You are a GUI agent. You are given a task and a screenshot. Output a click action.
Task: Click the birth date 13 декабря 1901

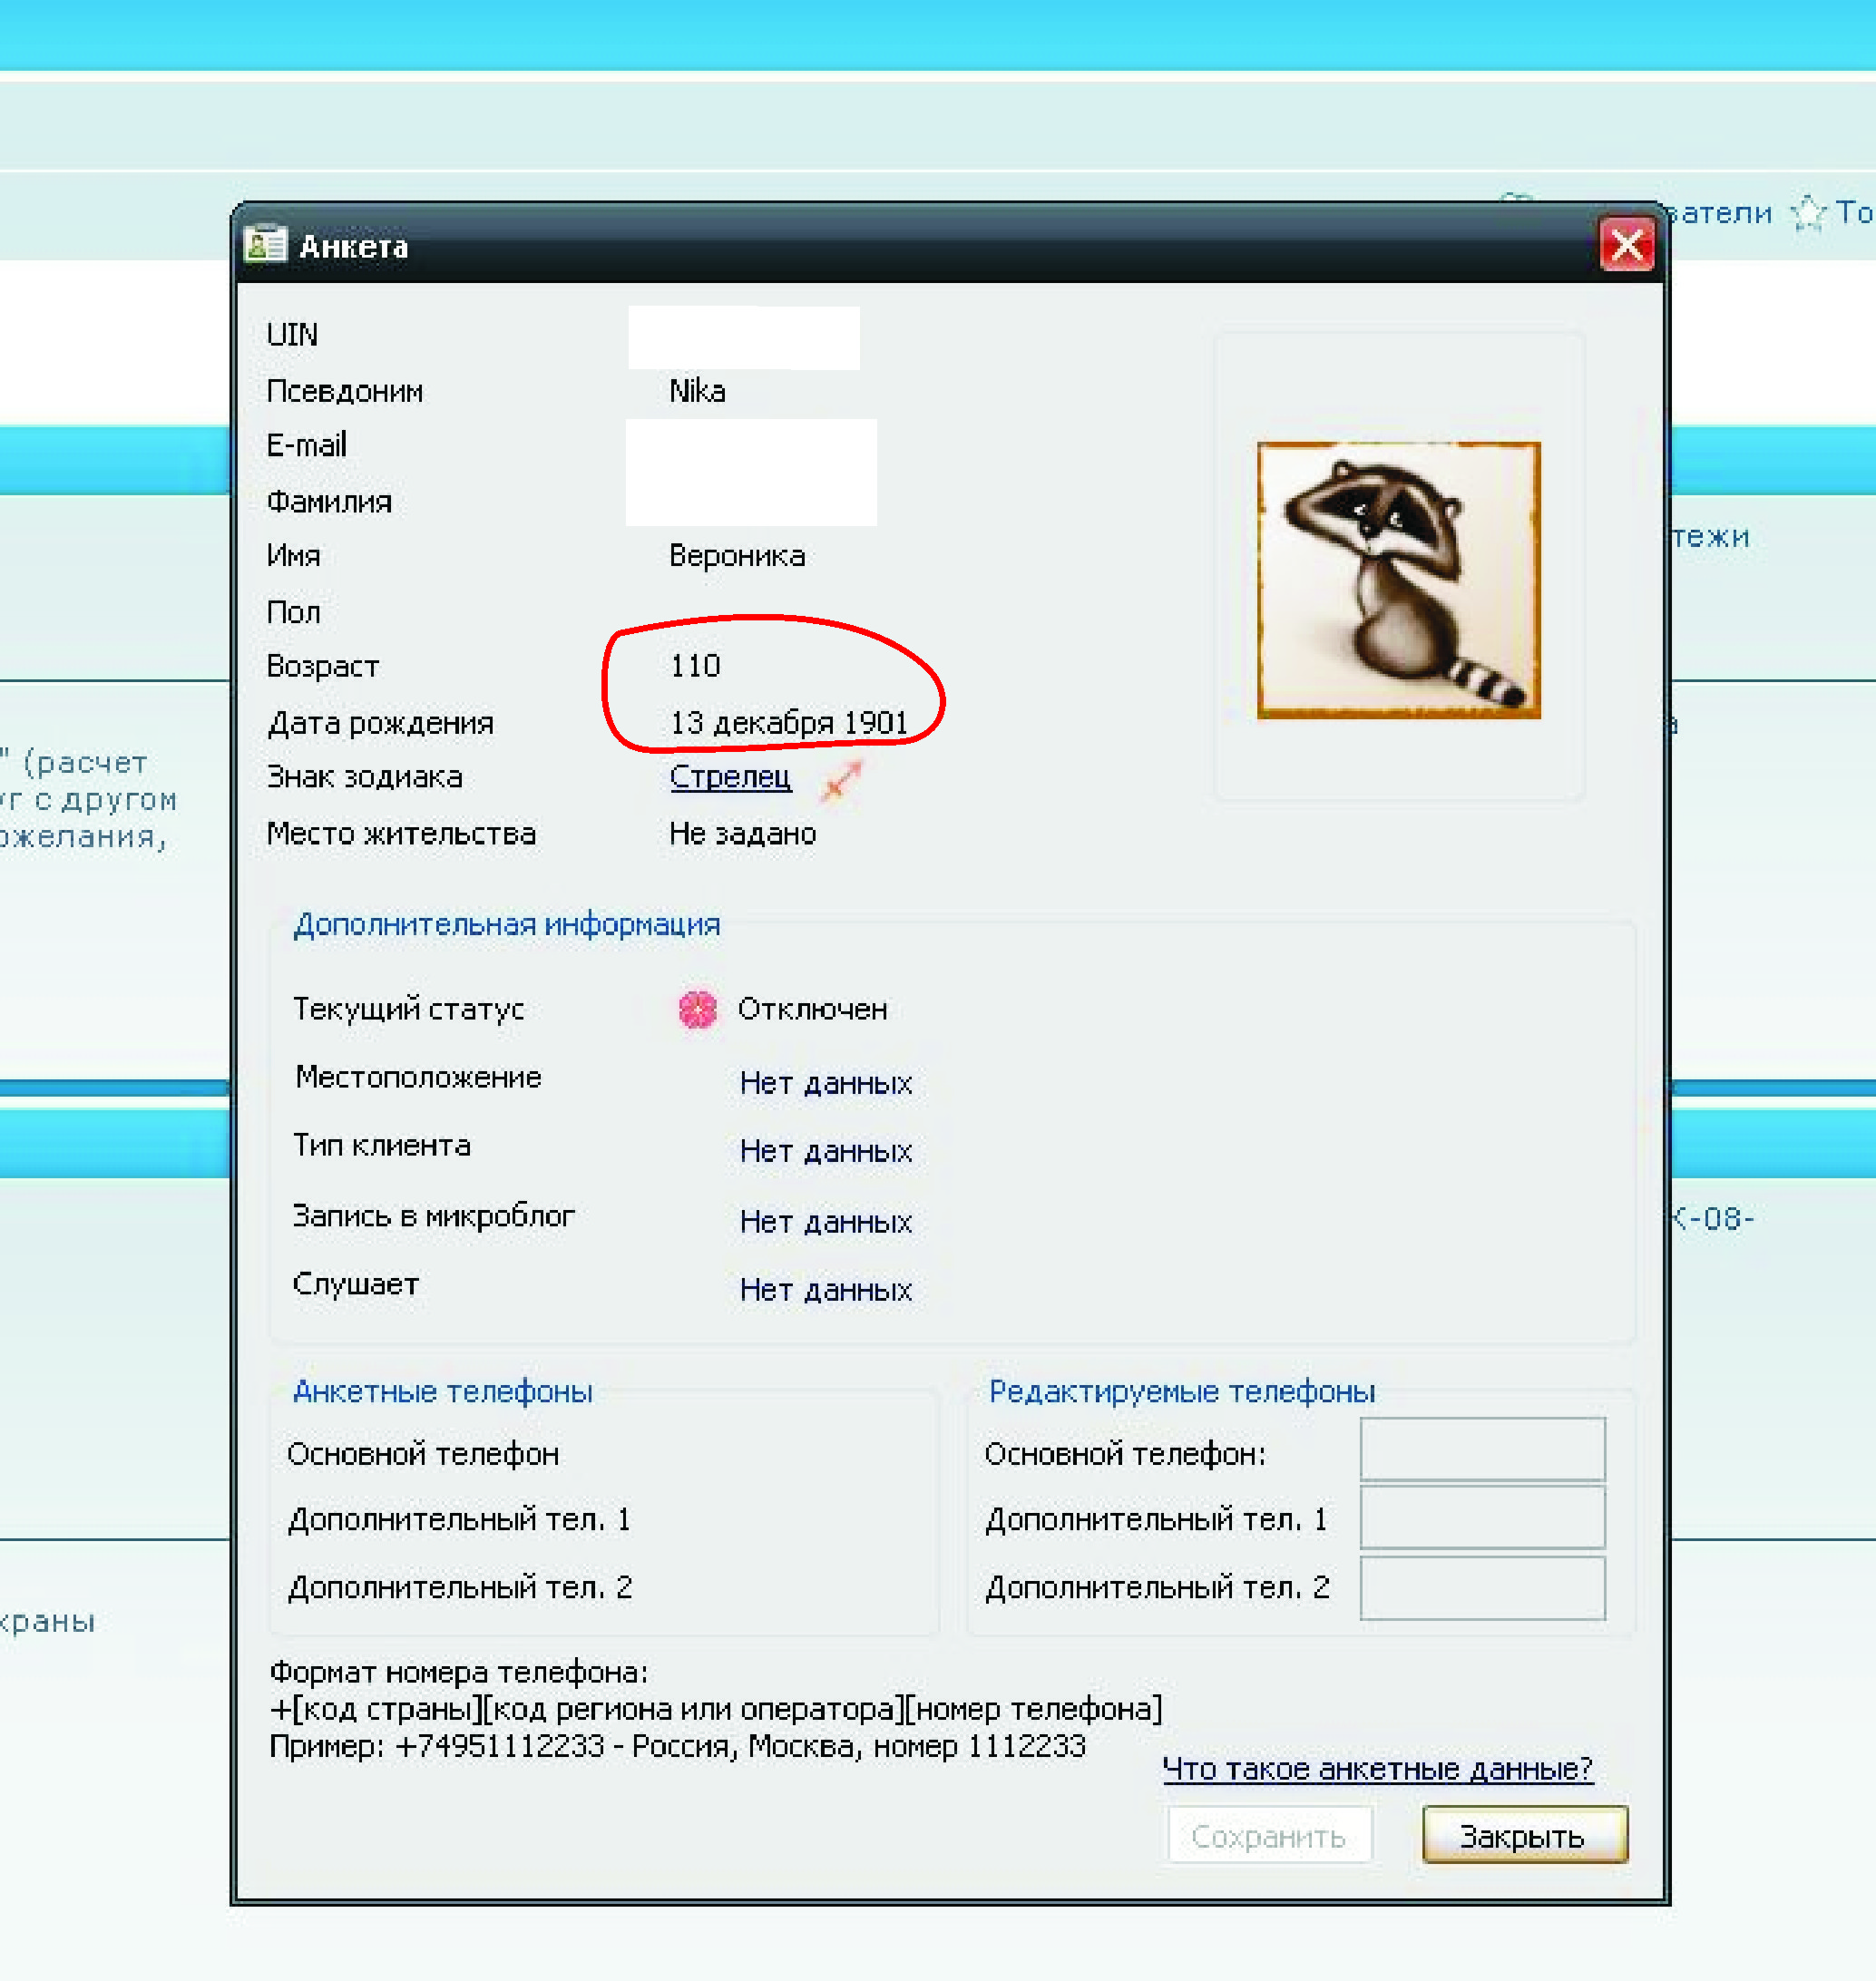(788, 722)
